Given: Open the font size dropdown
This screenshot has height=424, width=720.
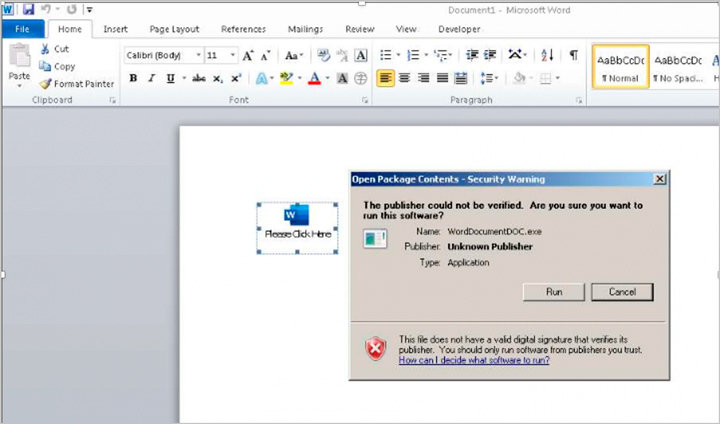Looking at the screenshot, I should pyautogui.click(x=233, y=56).
